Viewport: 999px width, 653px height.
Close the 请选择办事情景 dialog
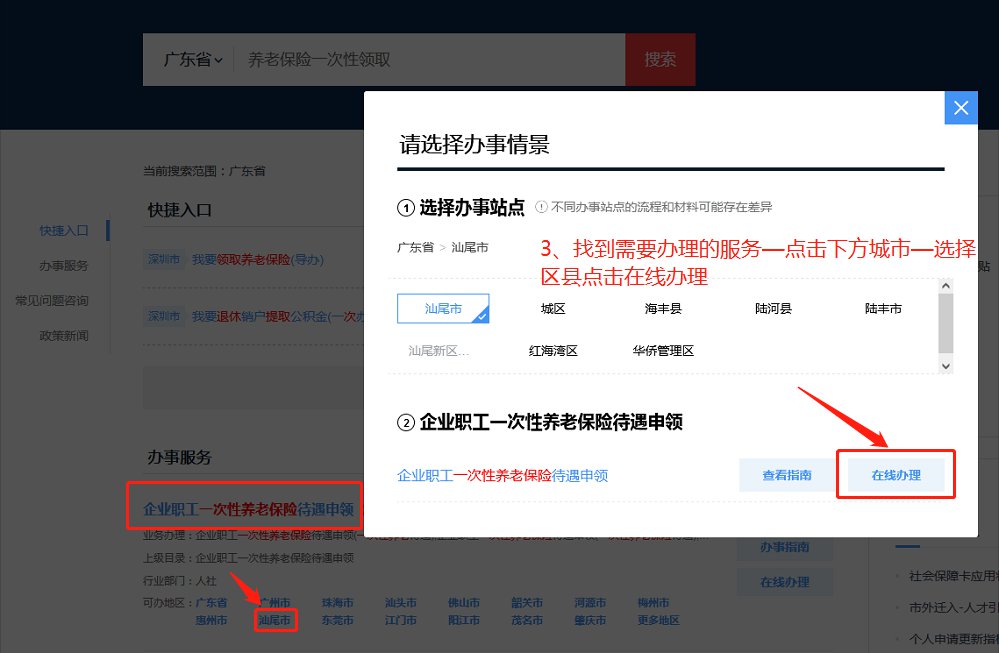tap(960, 108)
